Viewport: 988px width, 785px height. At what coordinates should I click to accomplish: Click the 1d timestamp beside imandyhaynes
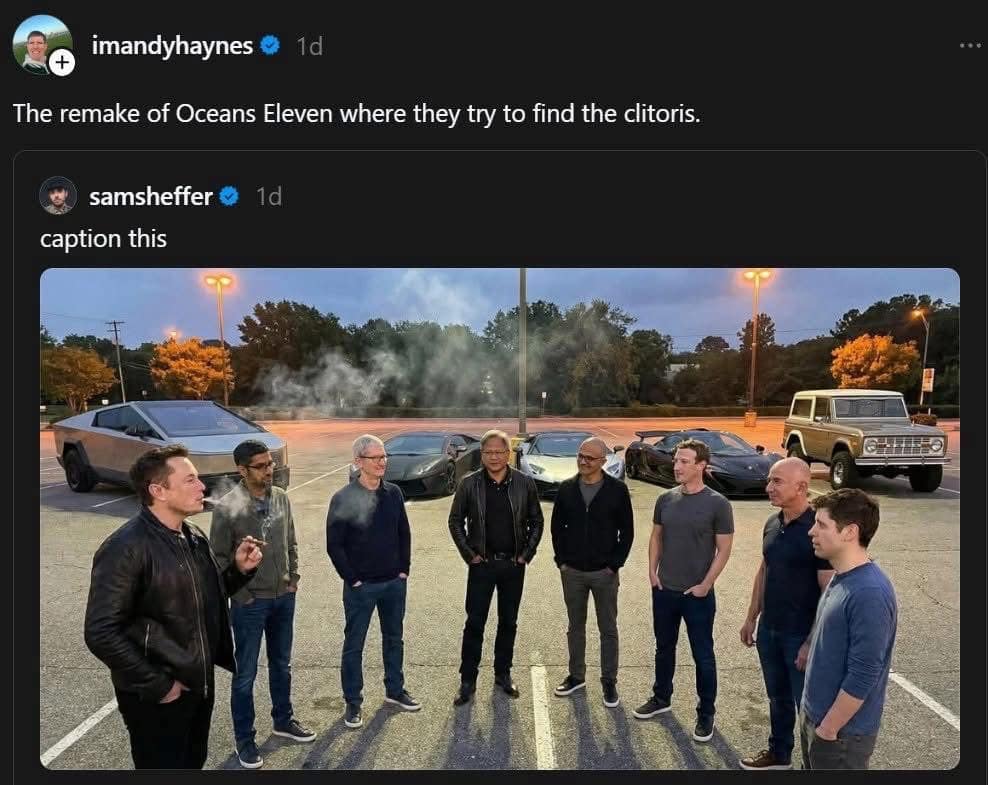(309, 46)
